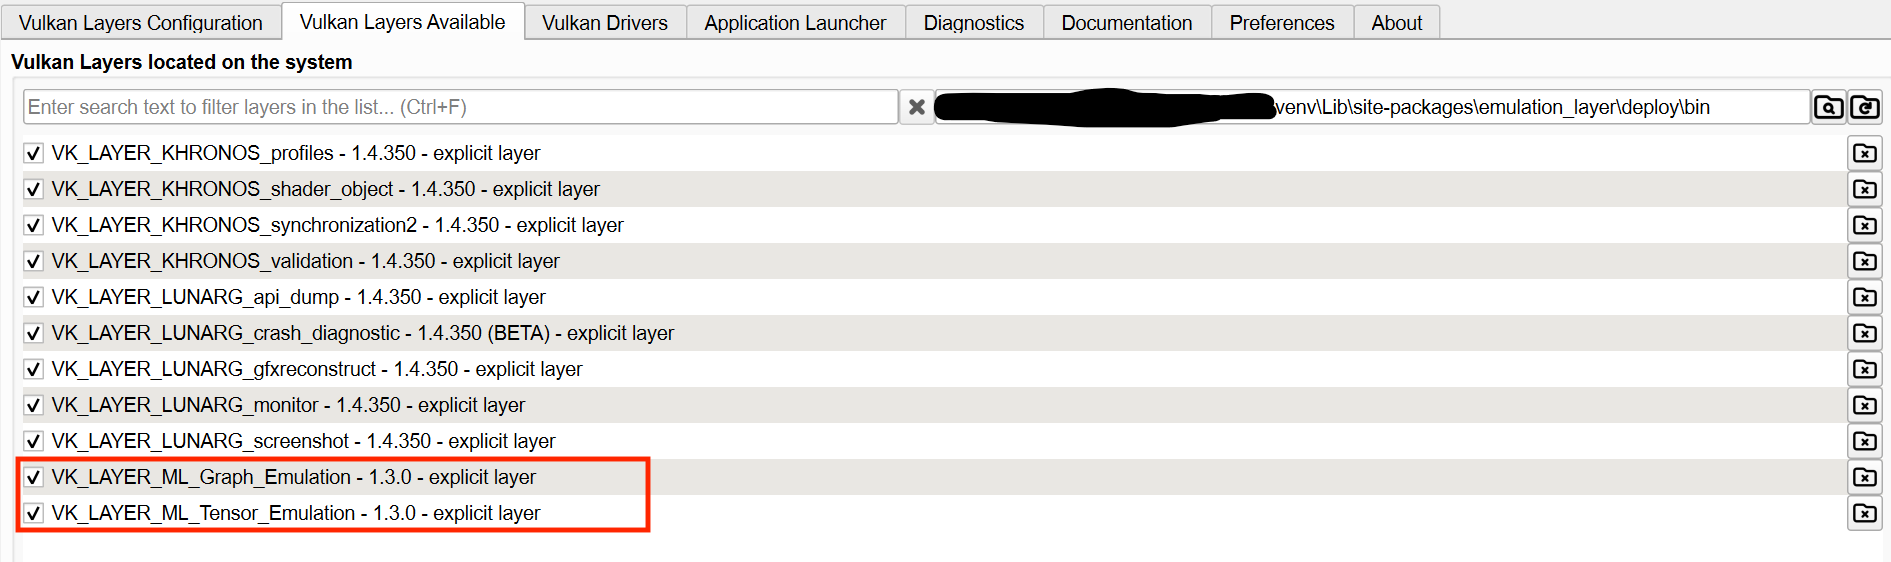Remove folder for VK_LAYER_ML_Graph_Emulation

pos(1865,477)
